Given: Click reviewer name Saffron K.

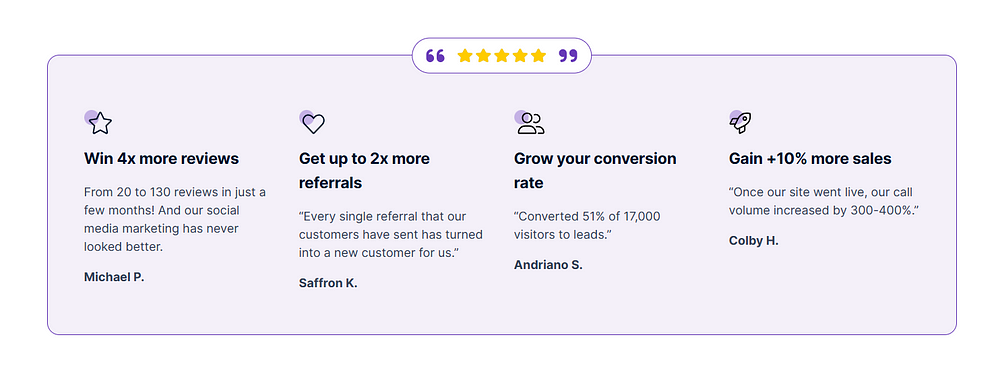Looking at the screenshot, I should click(x=328, y=283).
